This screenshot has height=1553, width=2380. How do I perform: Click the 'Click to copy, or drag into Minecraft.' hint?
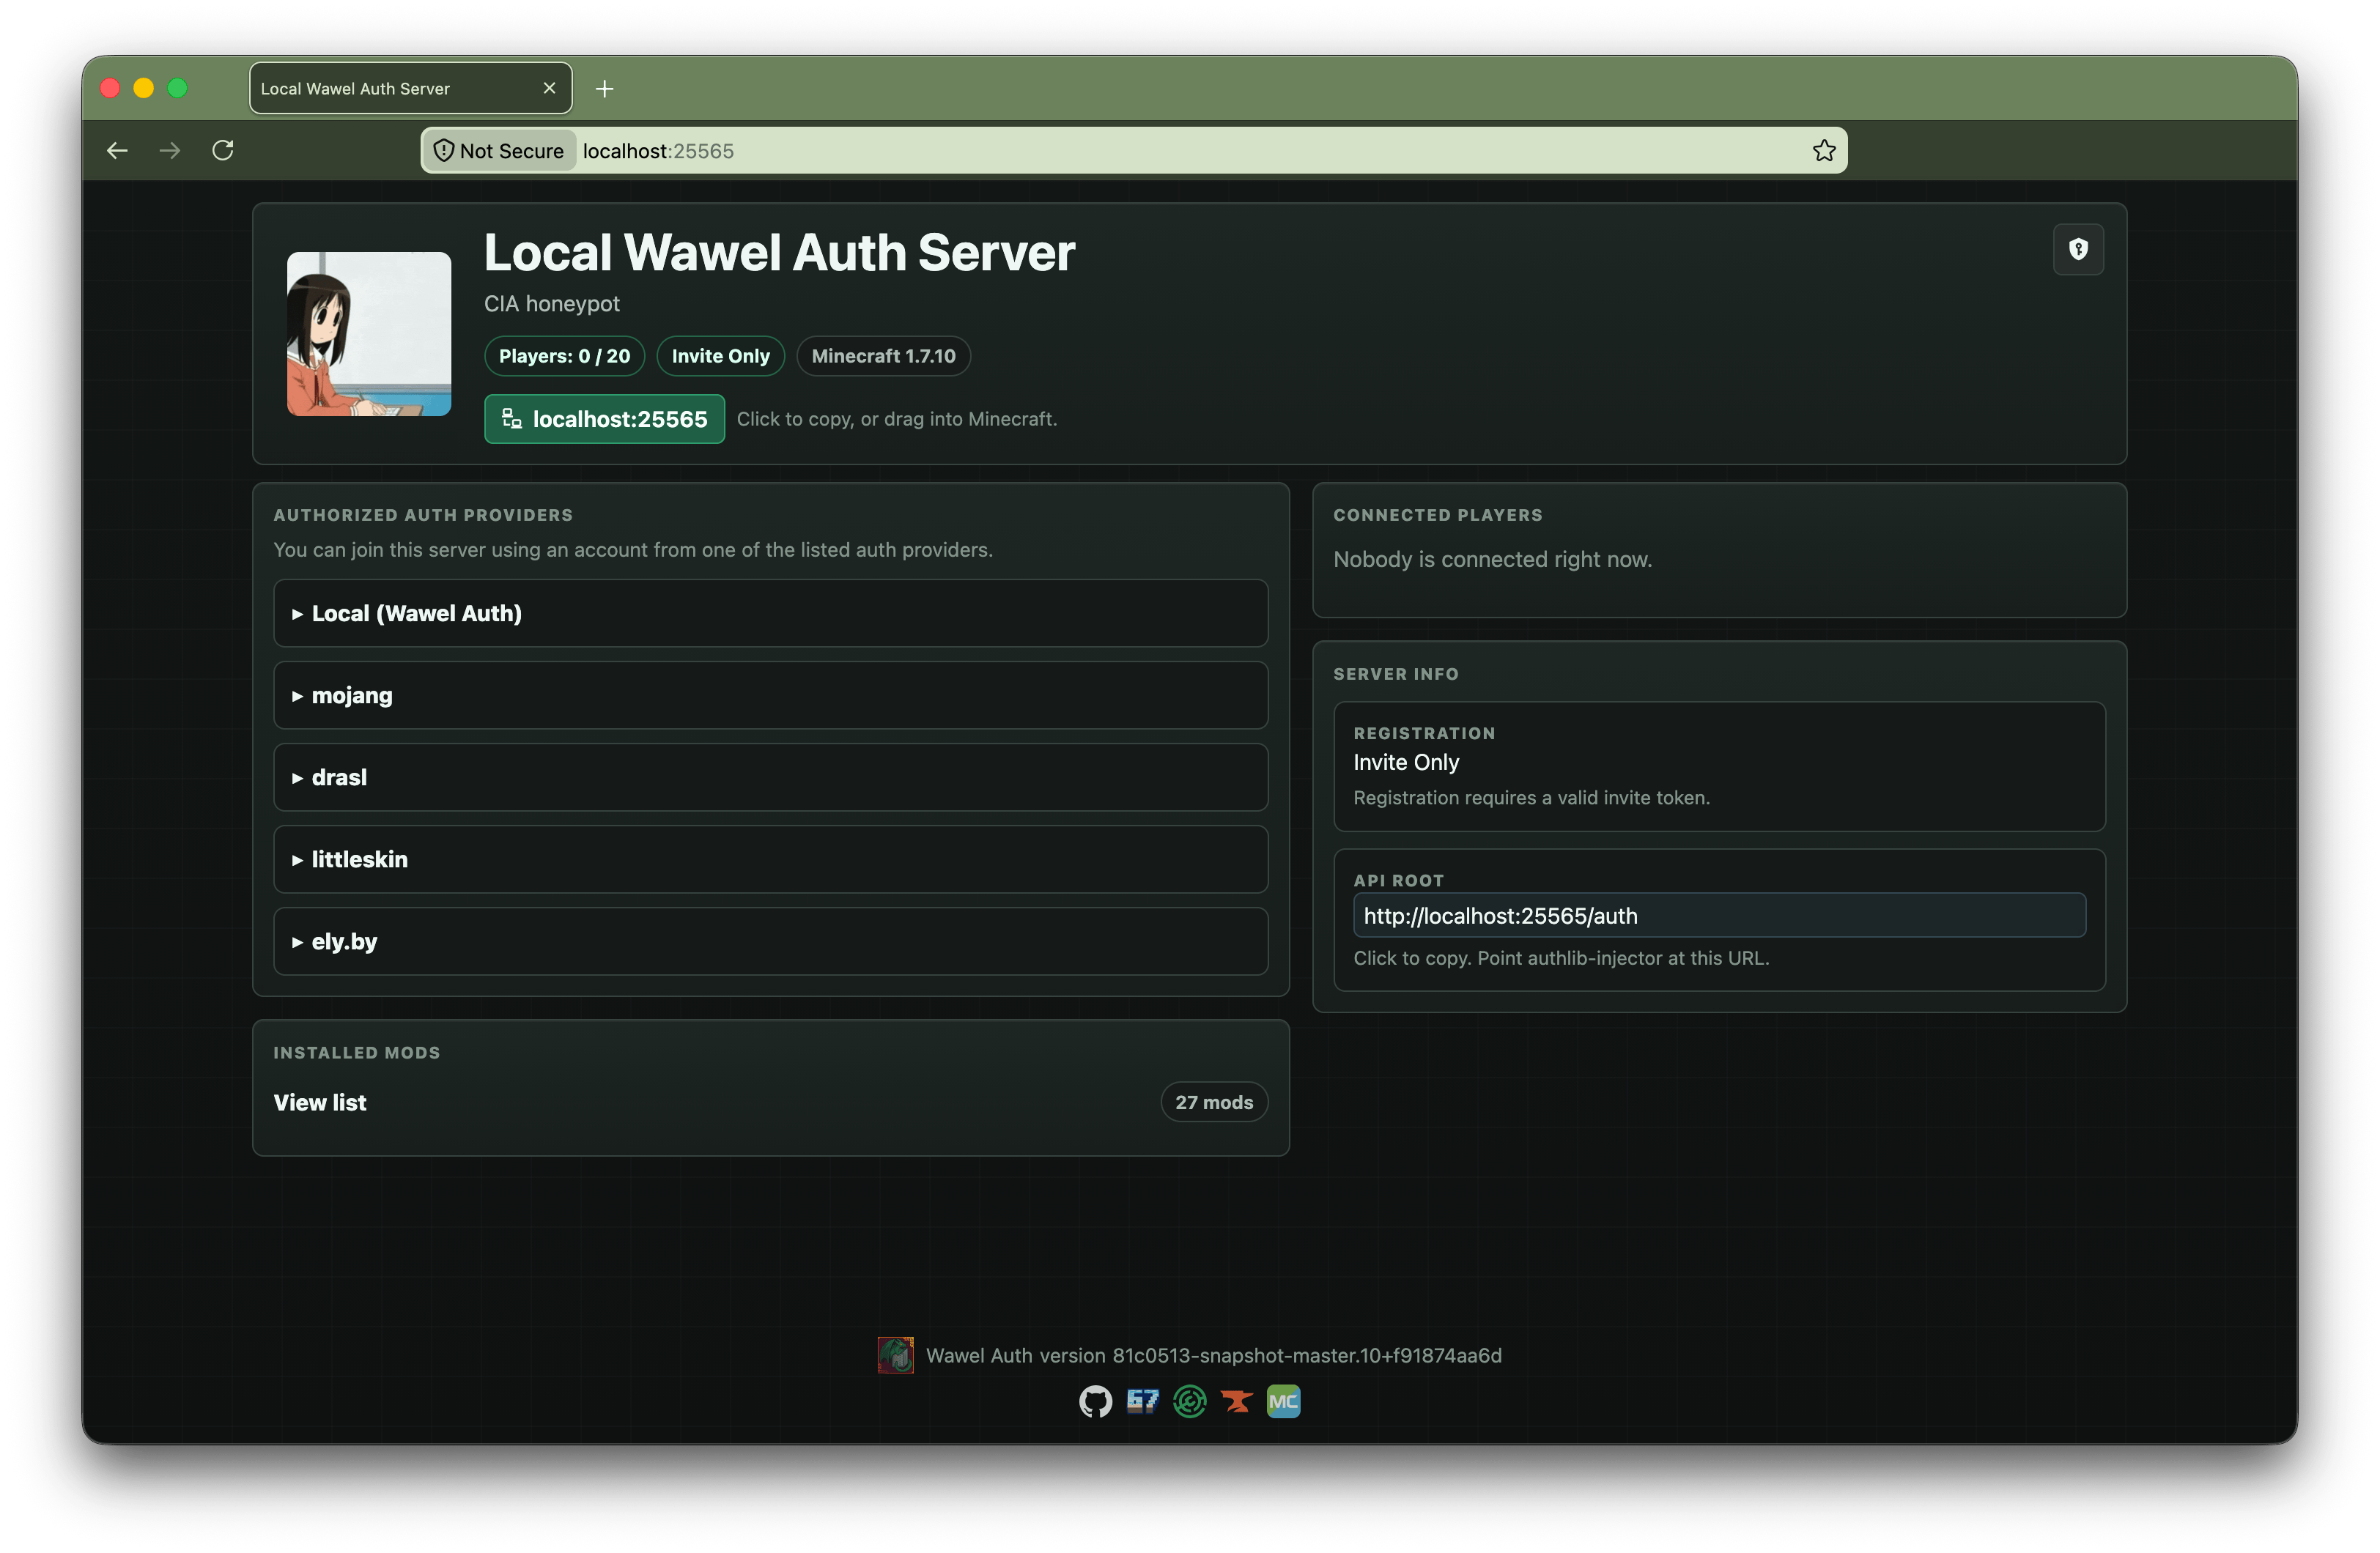point(896,419)
